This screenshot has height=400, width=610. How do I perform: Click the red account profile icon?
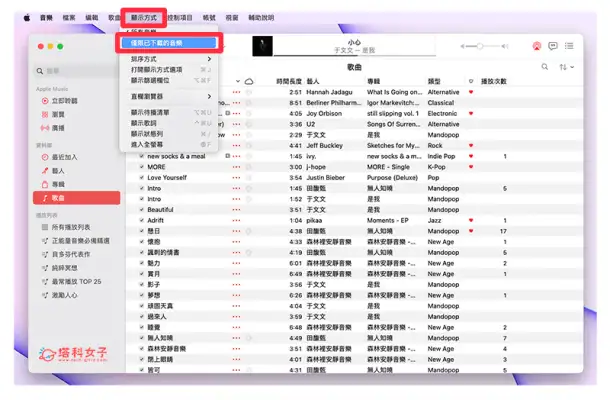pos(537,46)
